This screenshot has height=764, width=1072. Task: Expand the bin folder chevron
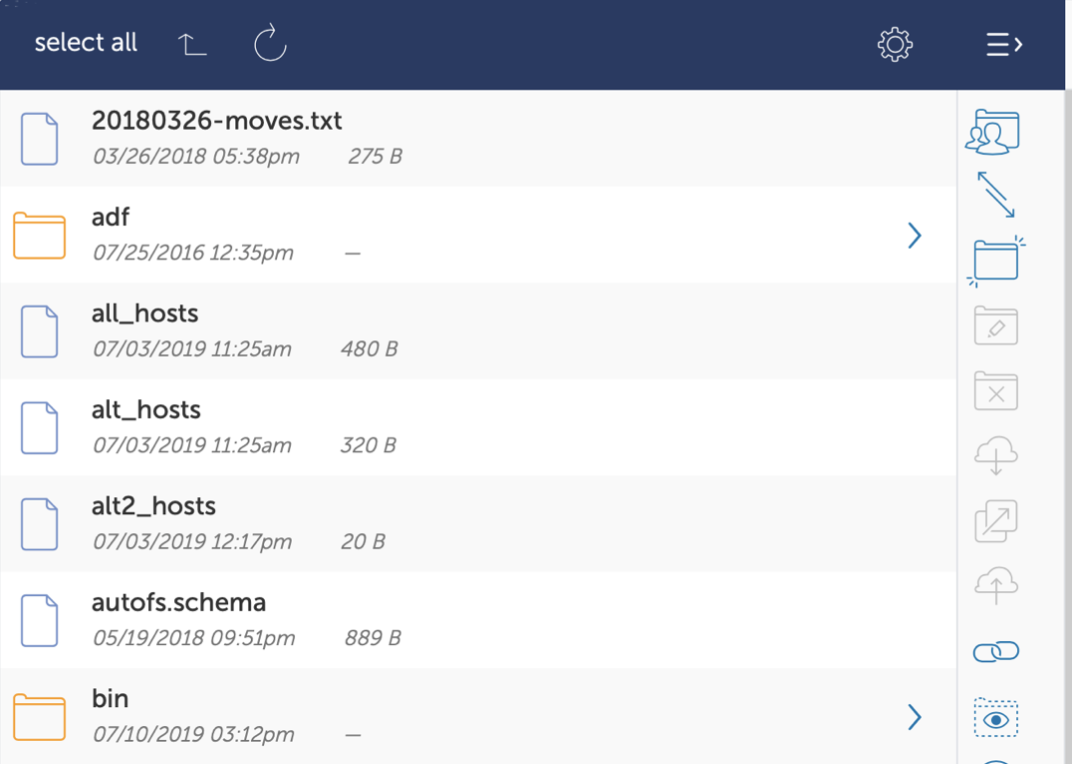pos(914,717)
